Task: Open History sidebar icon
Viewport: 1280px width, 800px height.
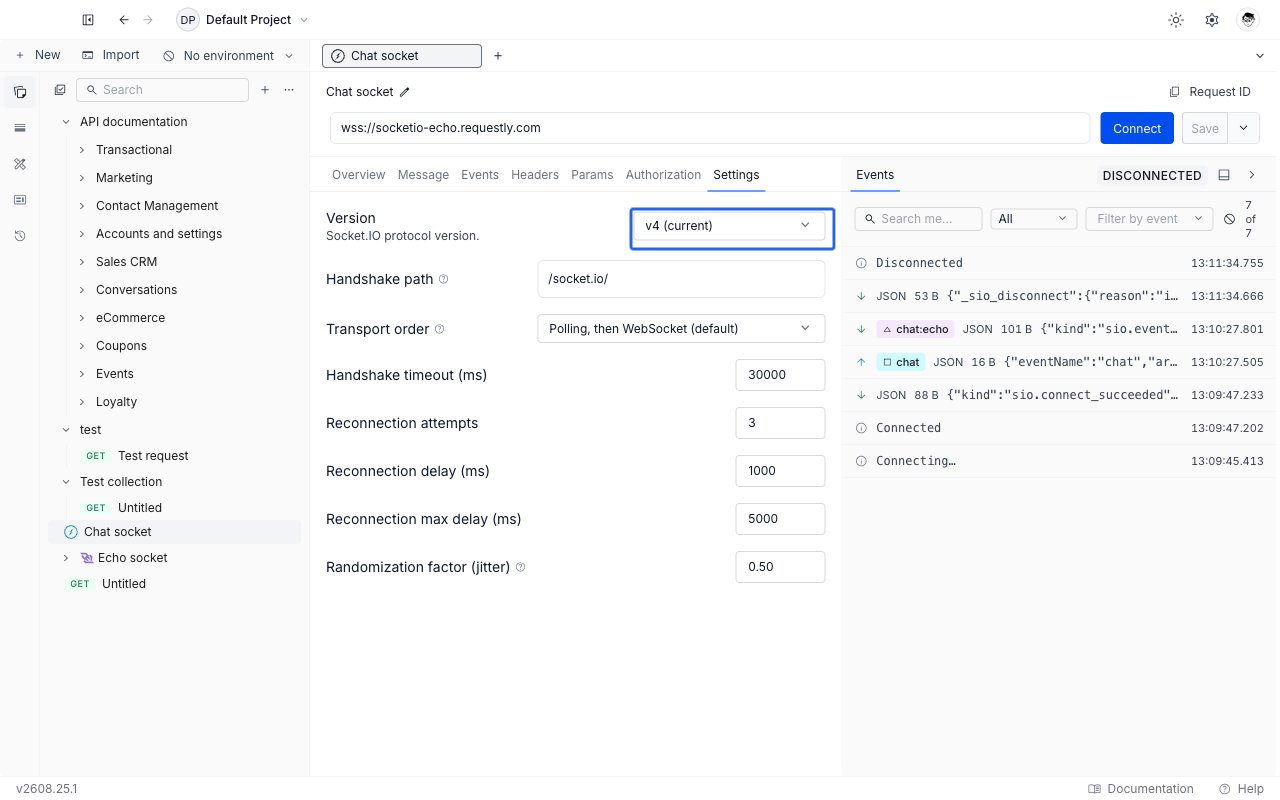Action: click(x=20, y=236)
